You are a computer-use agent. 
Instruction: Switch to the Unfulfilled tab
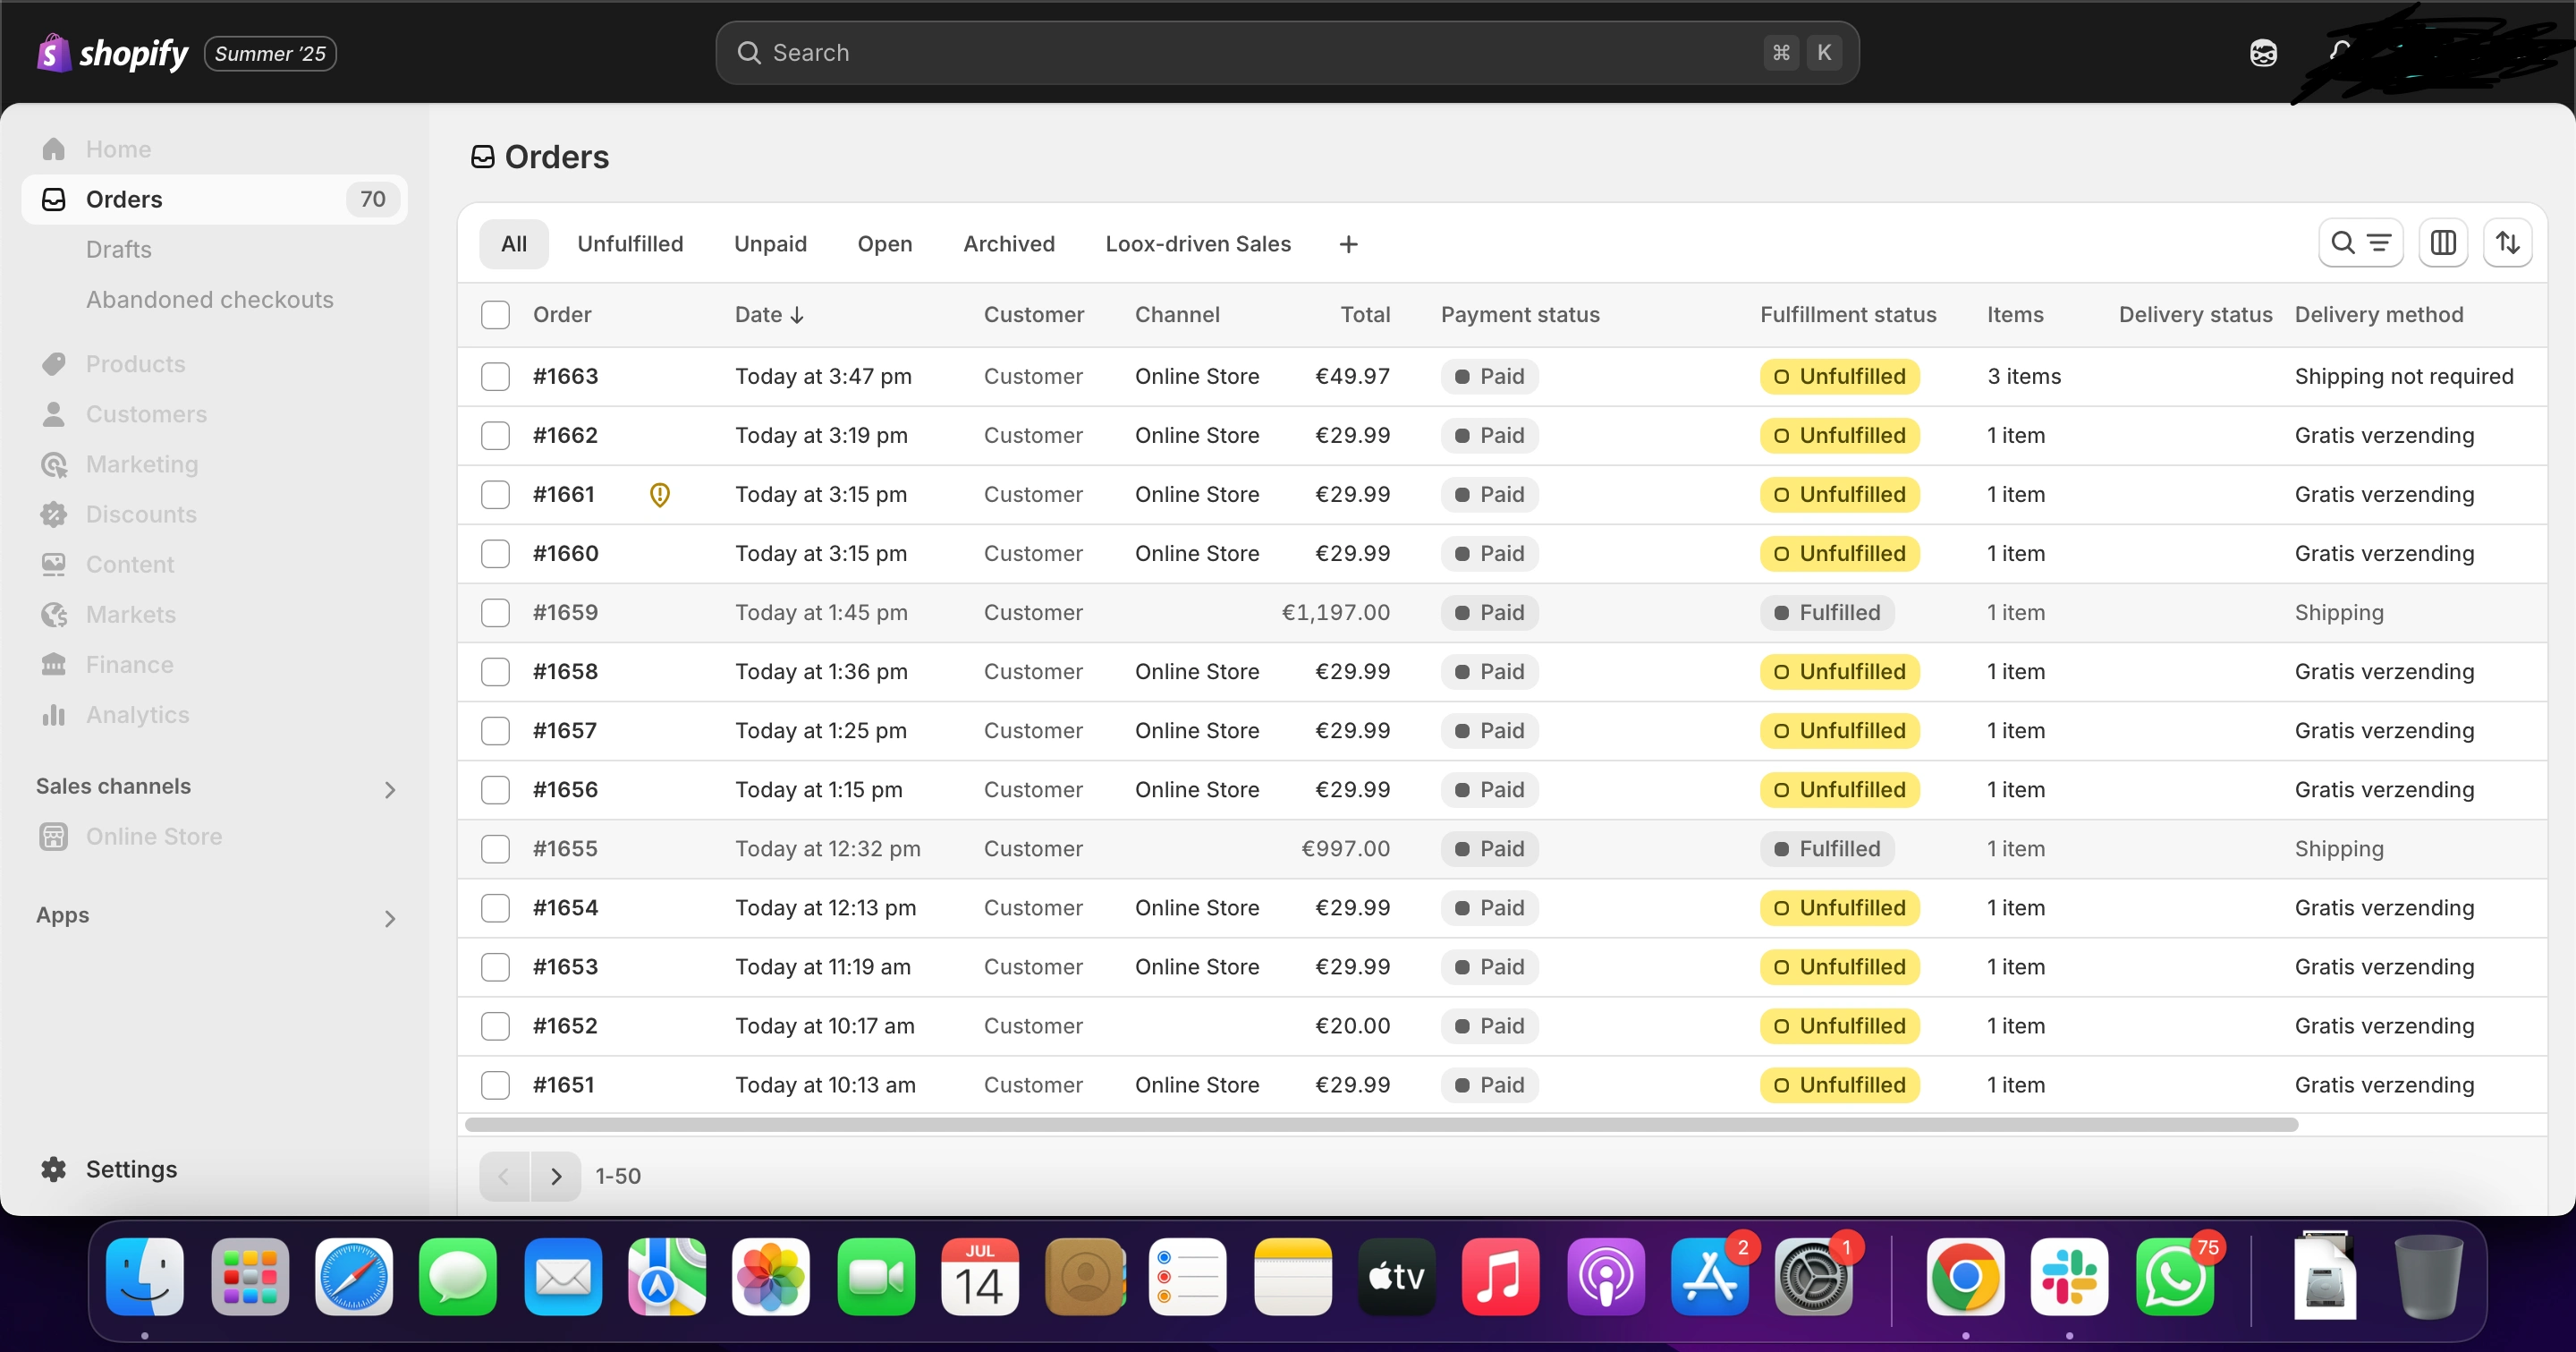[x=630, y=244]
